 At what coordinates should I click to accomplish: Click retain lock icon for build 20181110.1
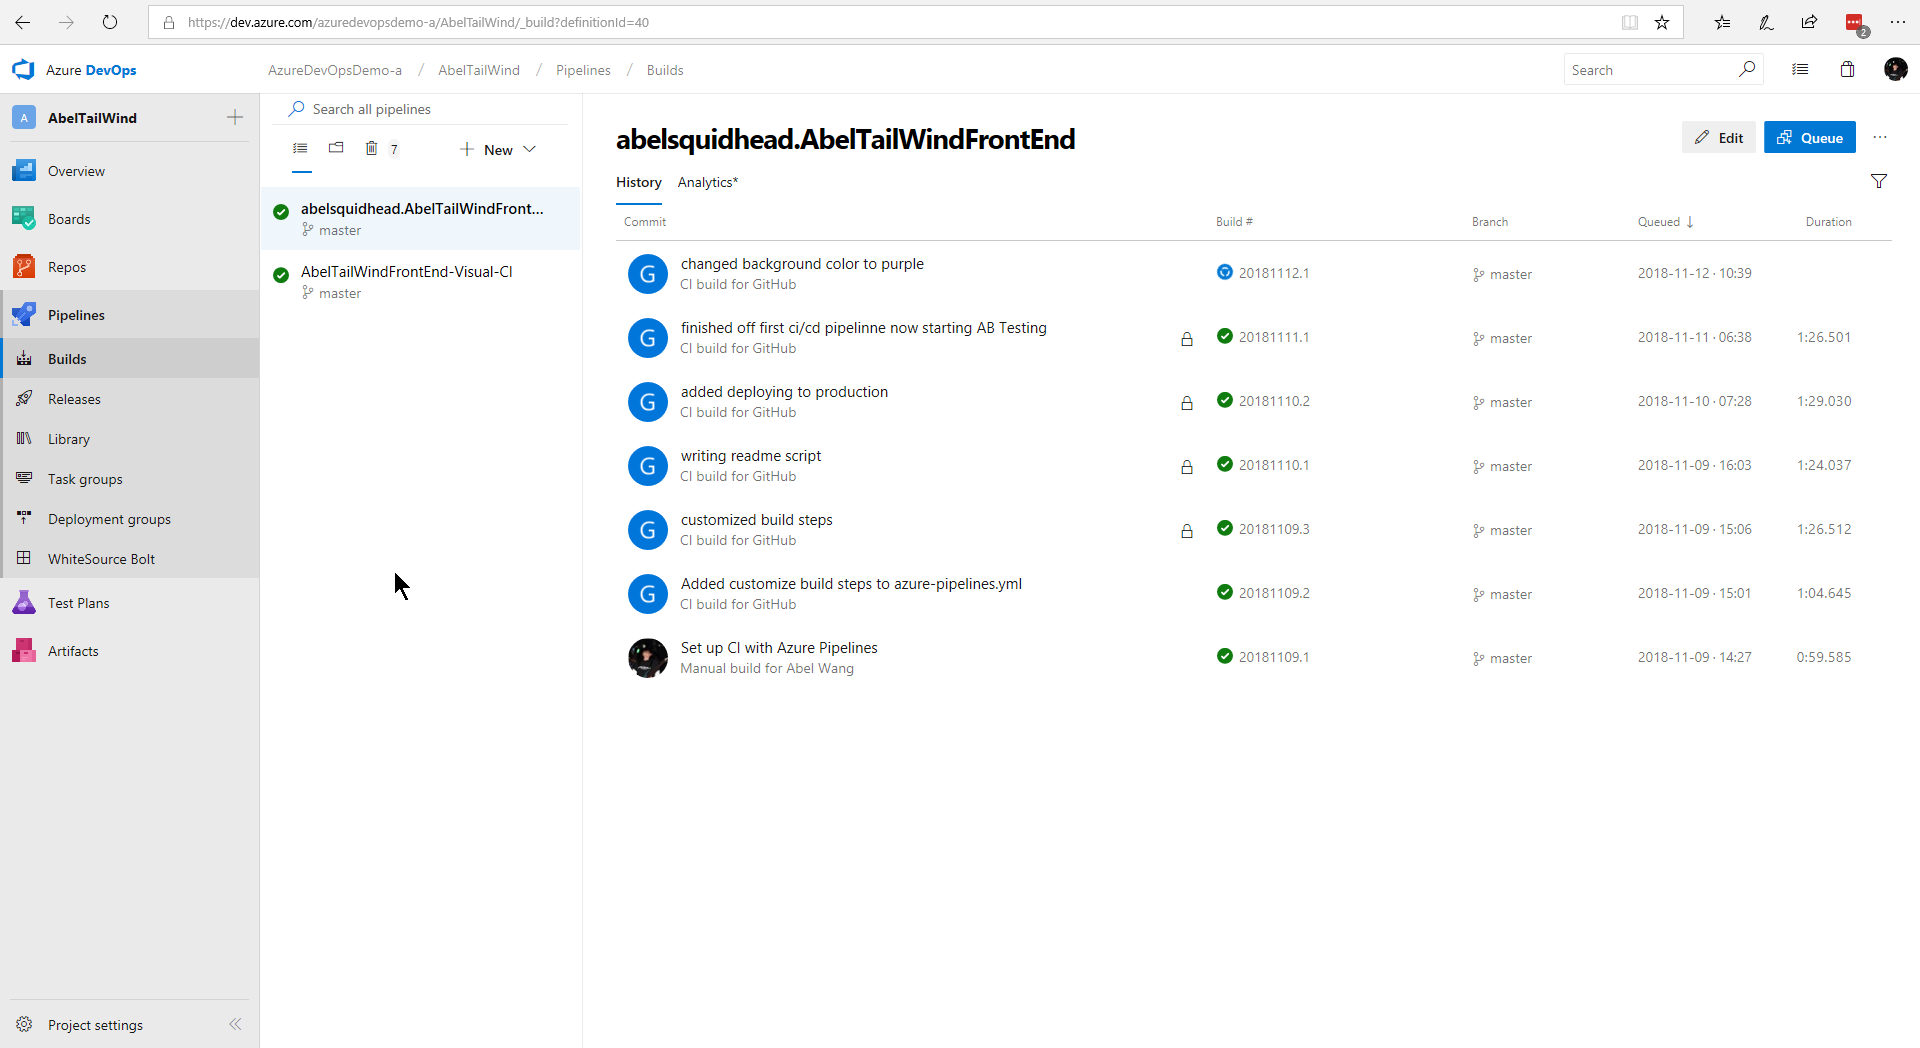coord(1187,467)
